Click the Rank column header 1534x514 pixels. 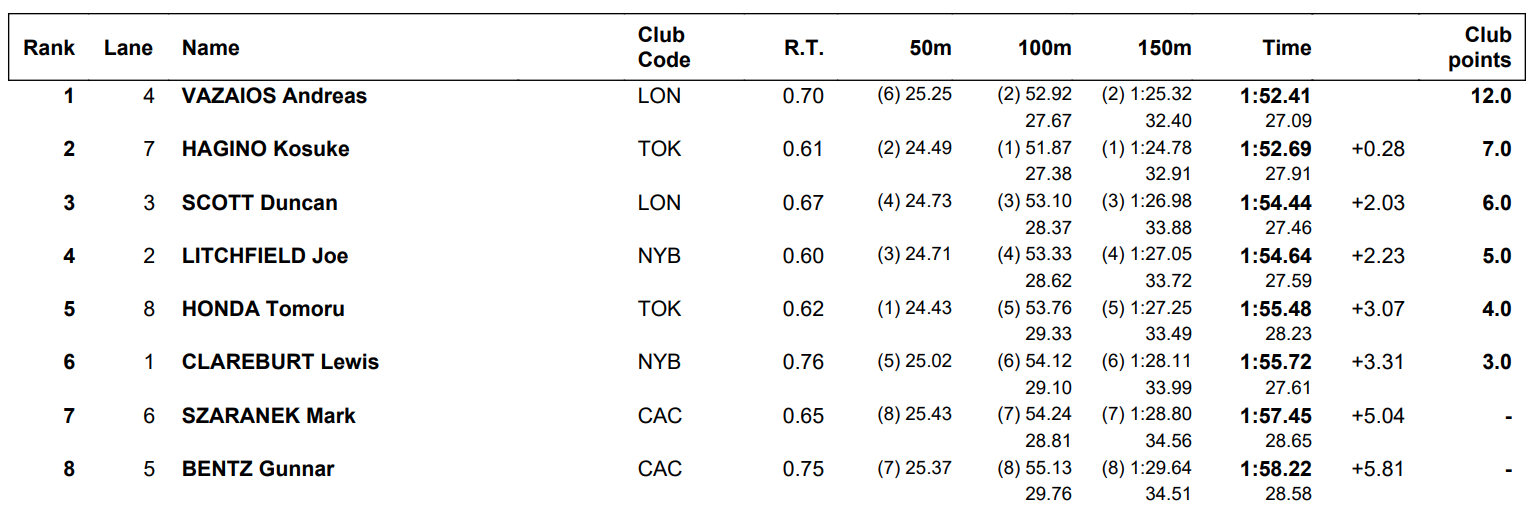point(49,48)
